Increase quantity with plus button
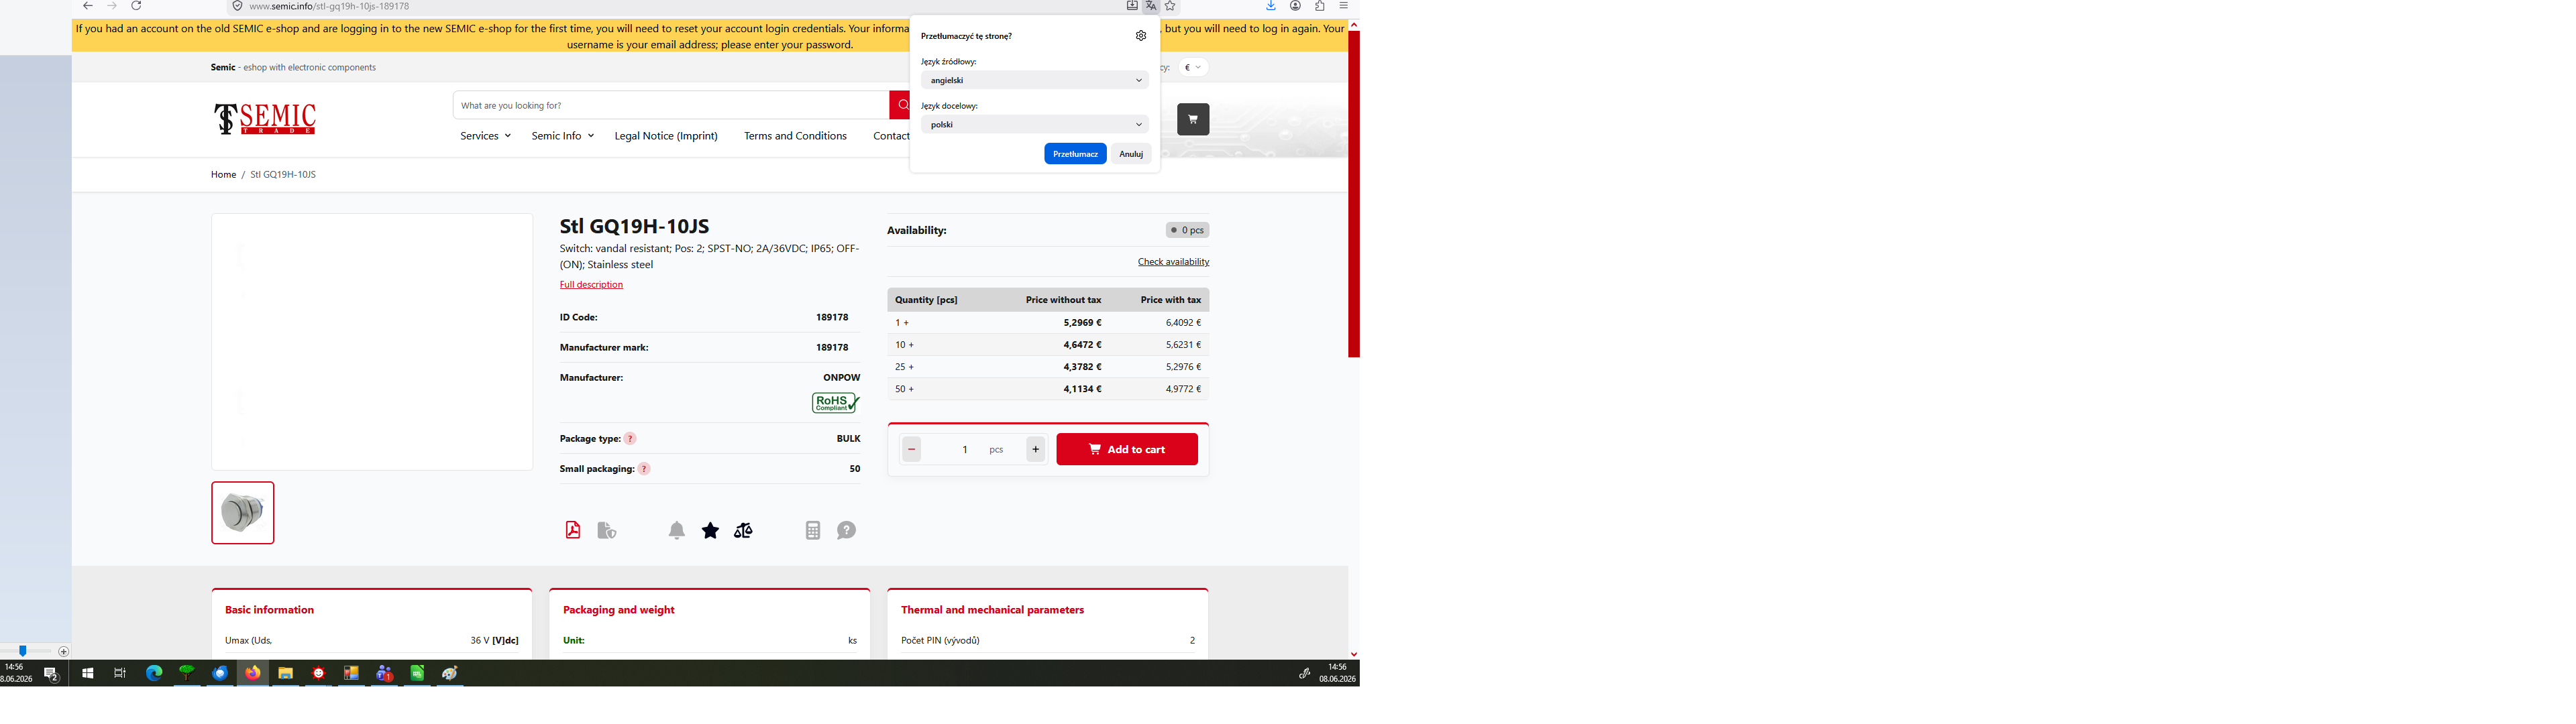The image size is (2576, 724). 1035,449
